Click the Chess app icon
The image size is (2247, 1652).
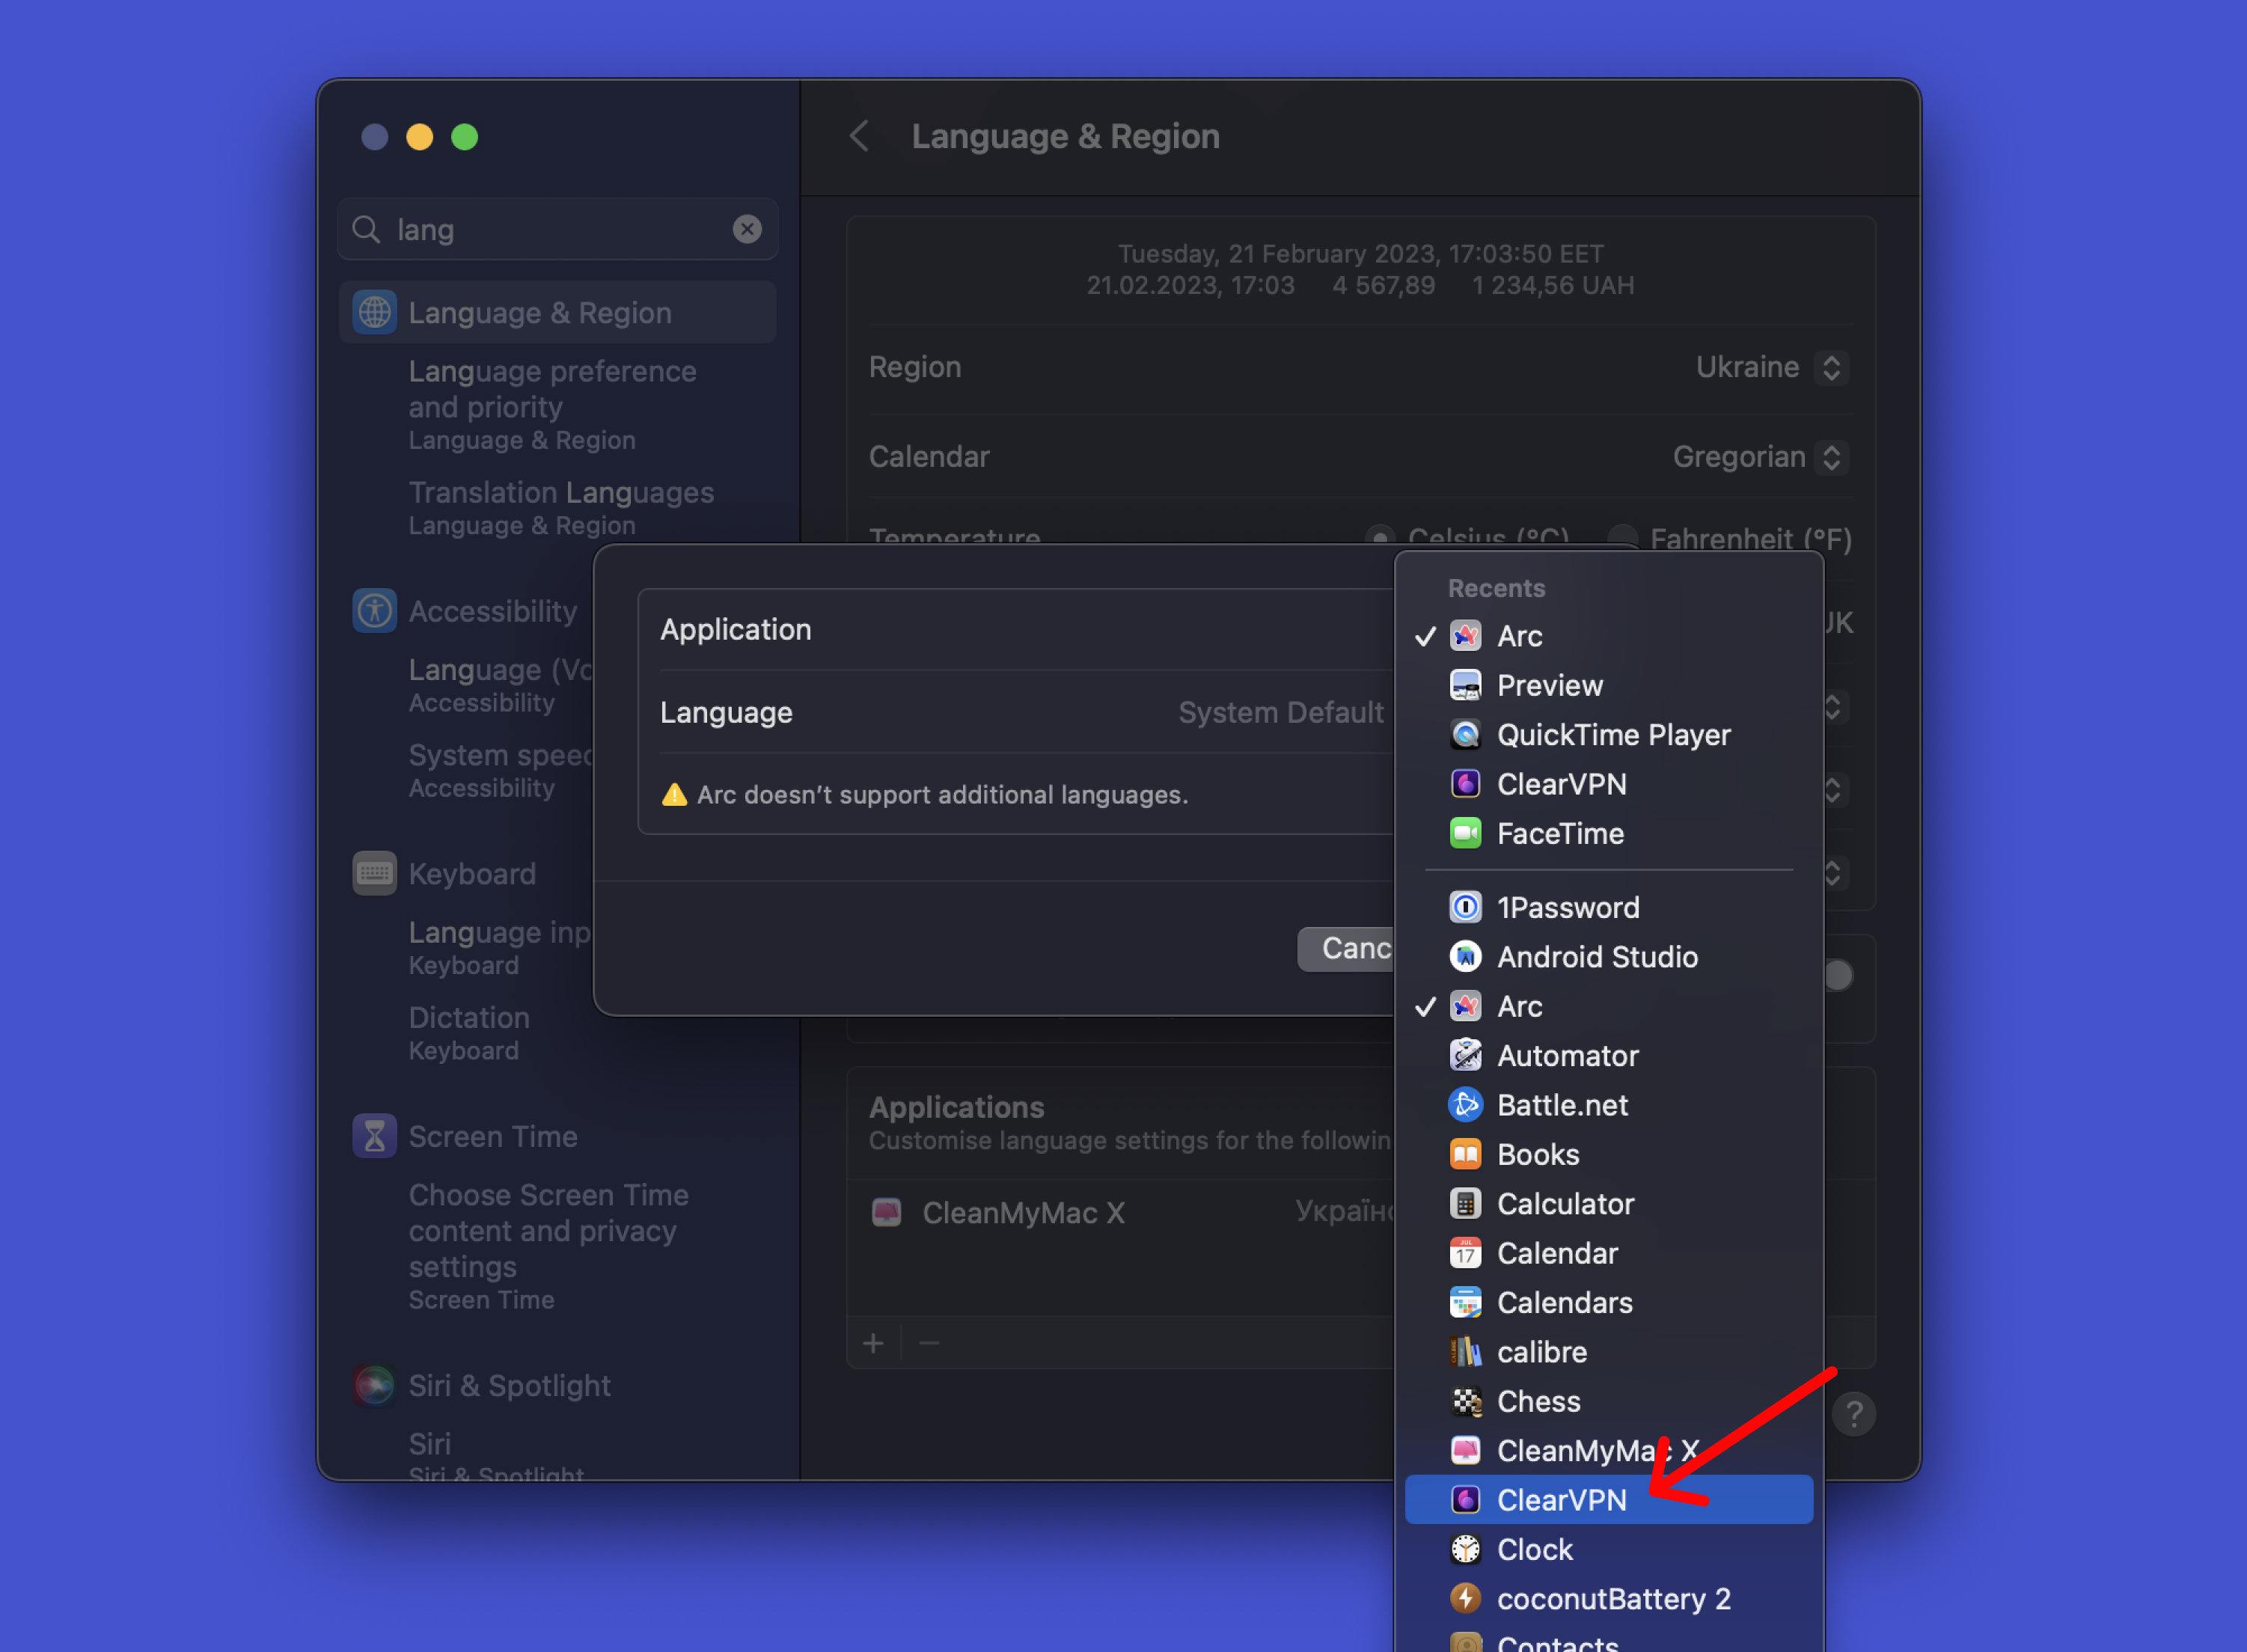(x=1465, y=1401)
